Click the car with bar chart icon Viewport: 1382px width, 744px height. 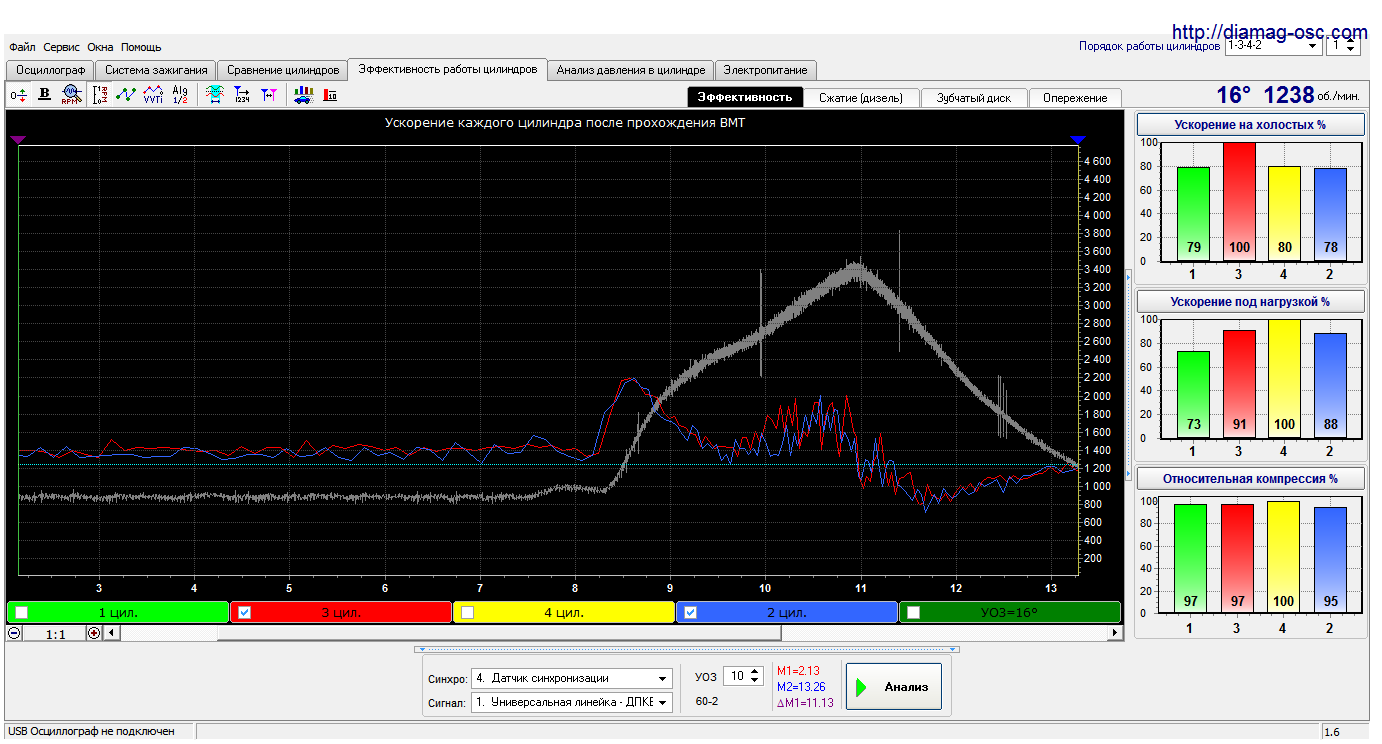(303, 95)
